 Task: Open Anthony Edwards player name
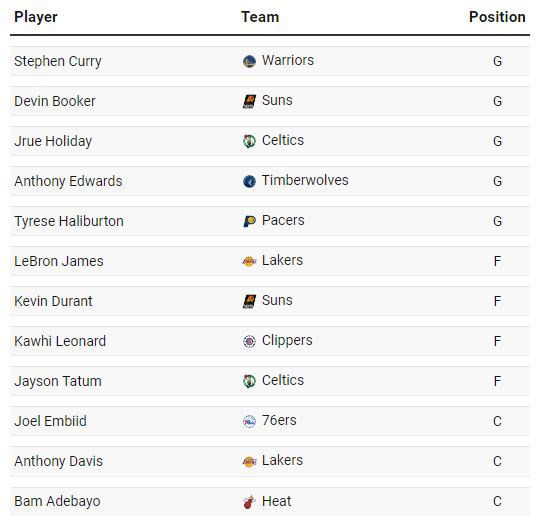[x=68, y=181]
